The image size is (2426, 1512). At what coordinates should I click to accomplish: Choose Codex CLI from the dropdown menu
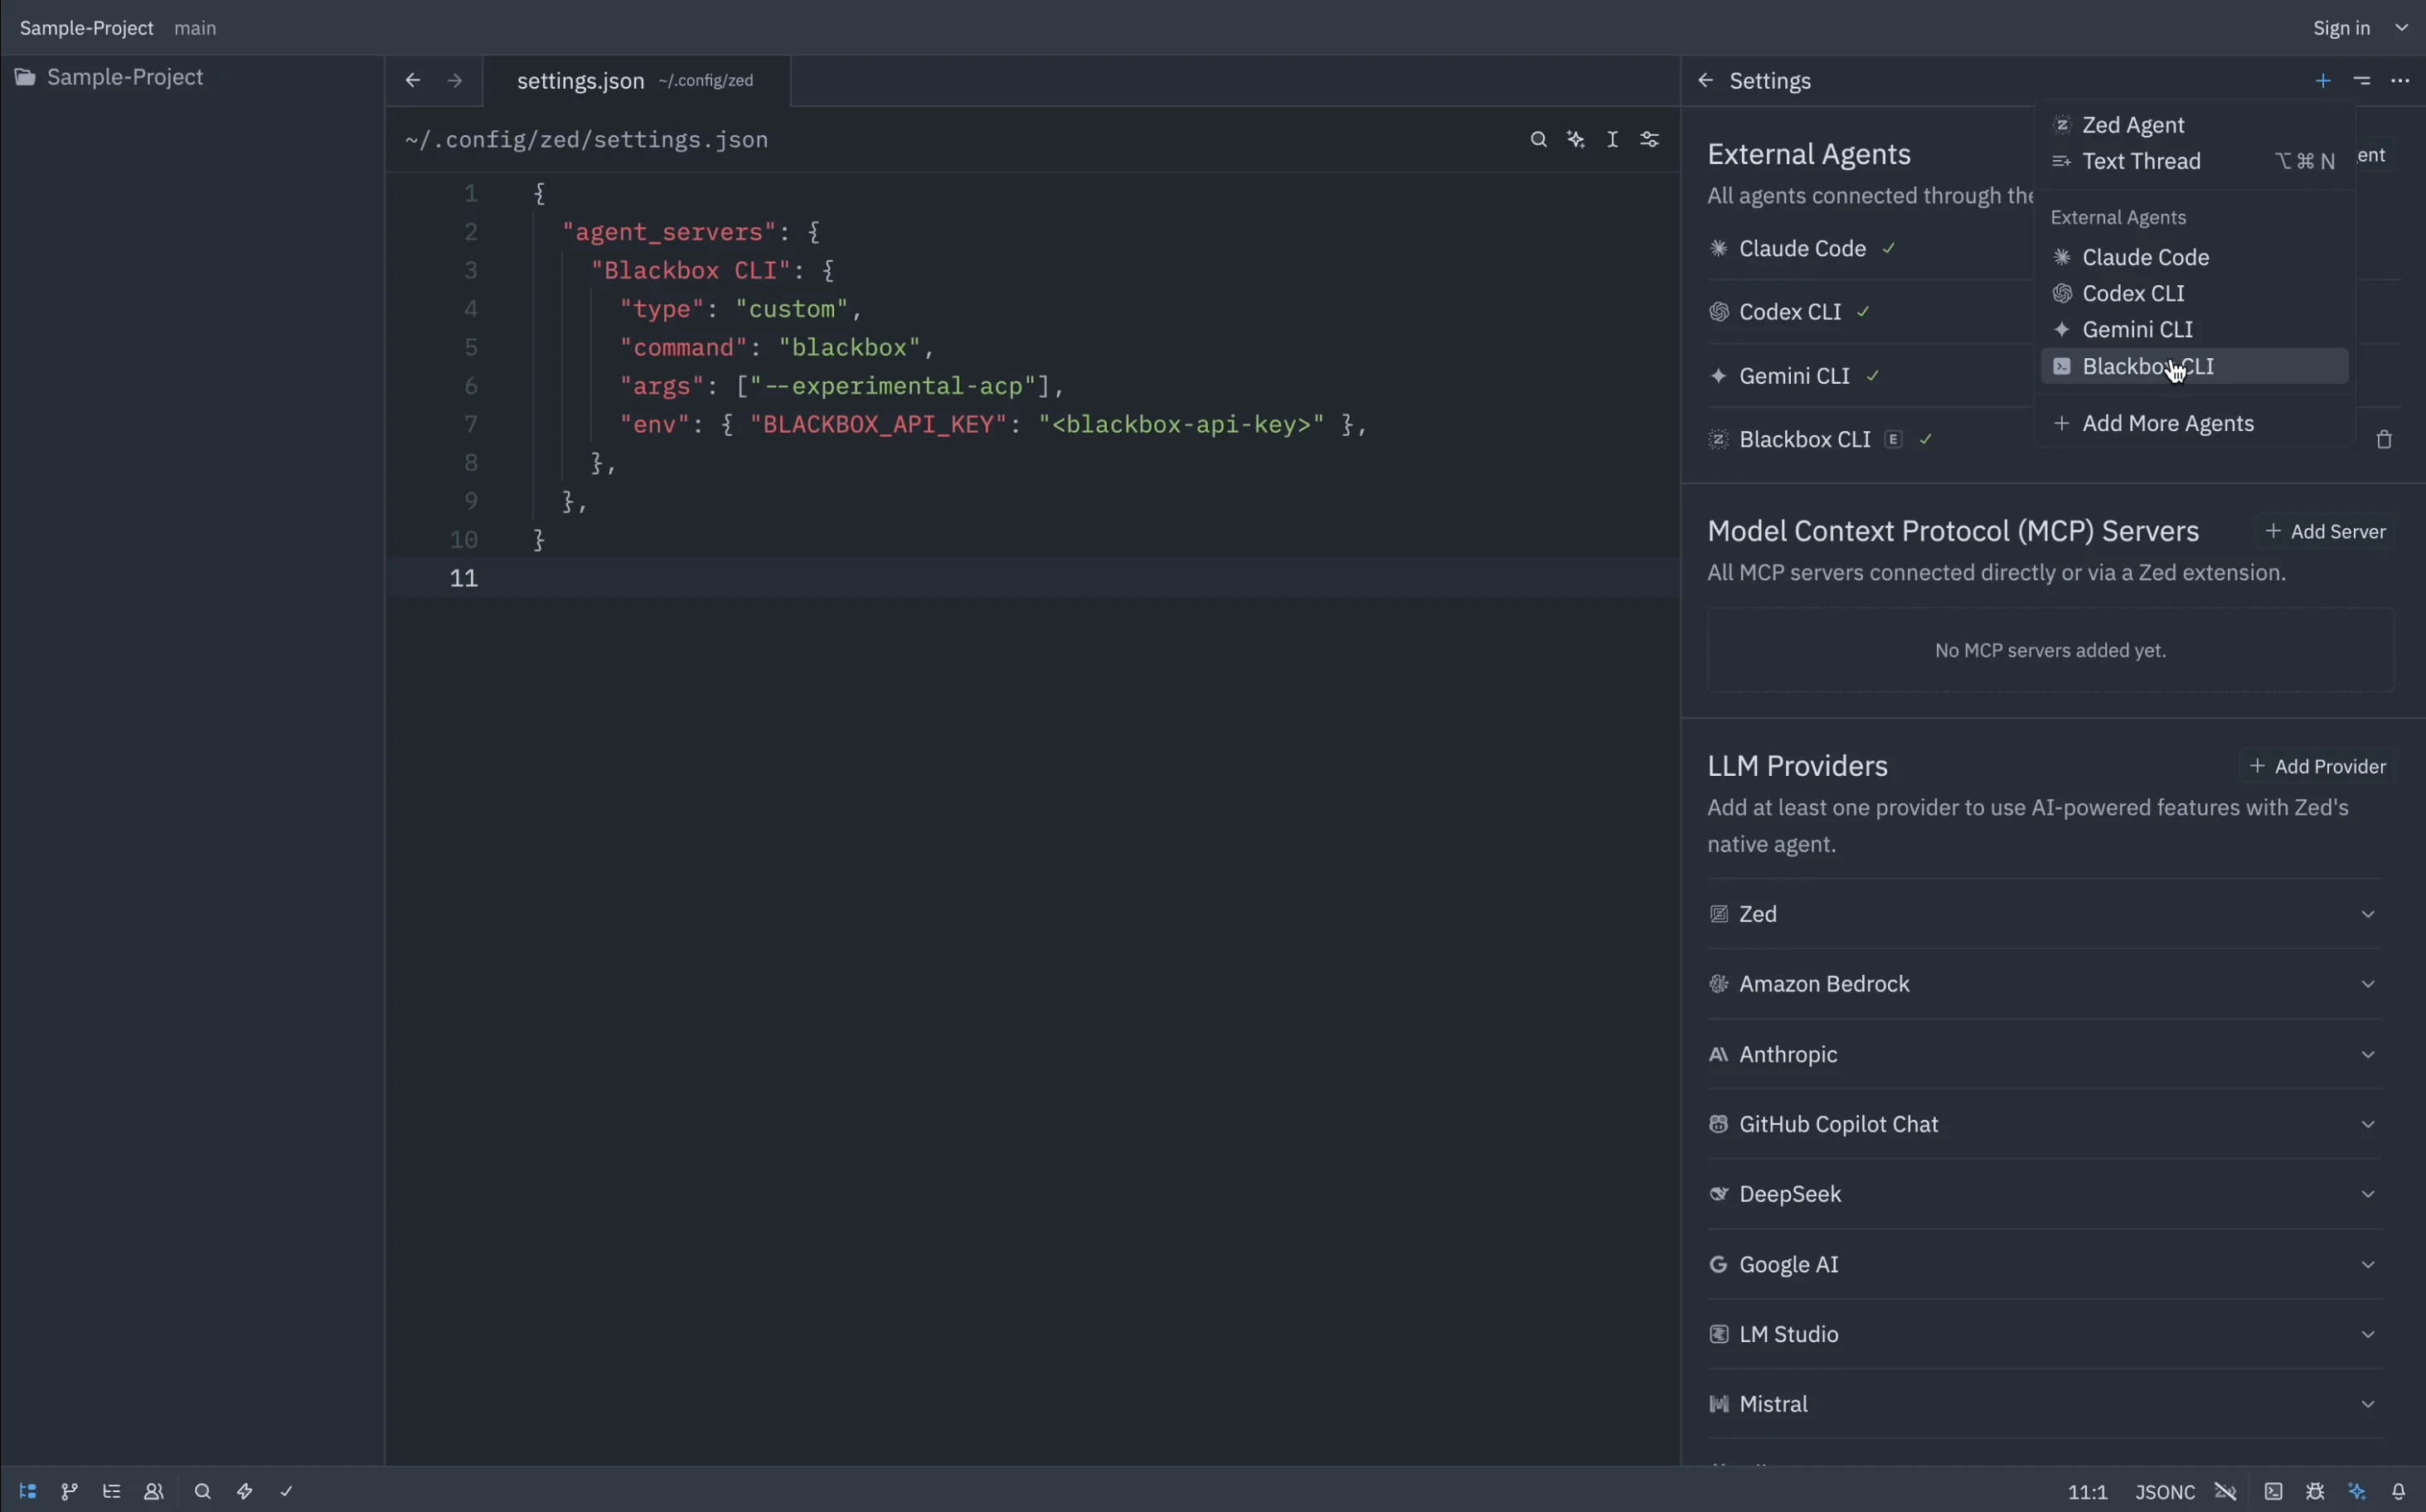[x=2194, y=293]
